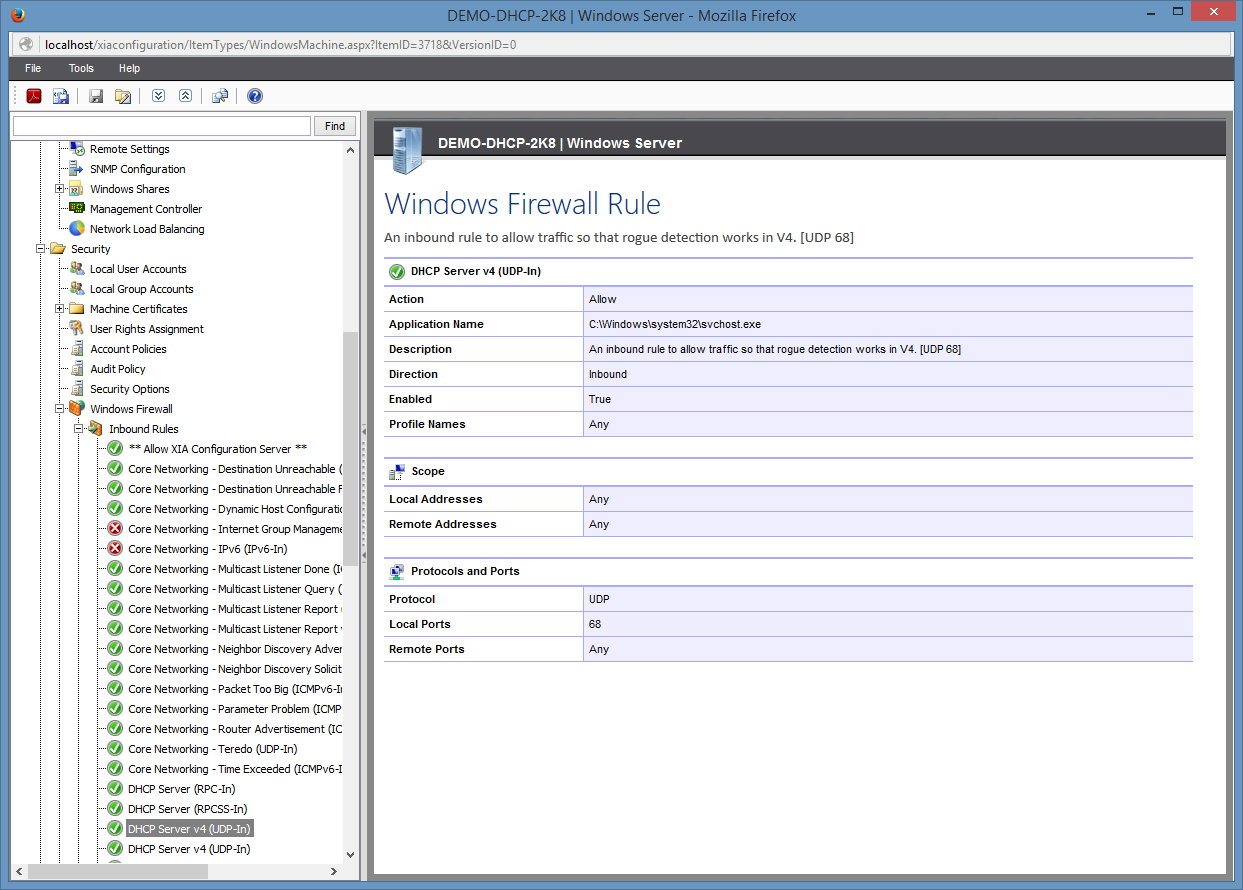Click inside the search text field
1243x890 pixels.
160,125
